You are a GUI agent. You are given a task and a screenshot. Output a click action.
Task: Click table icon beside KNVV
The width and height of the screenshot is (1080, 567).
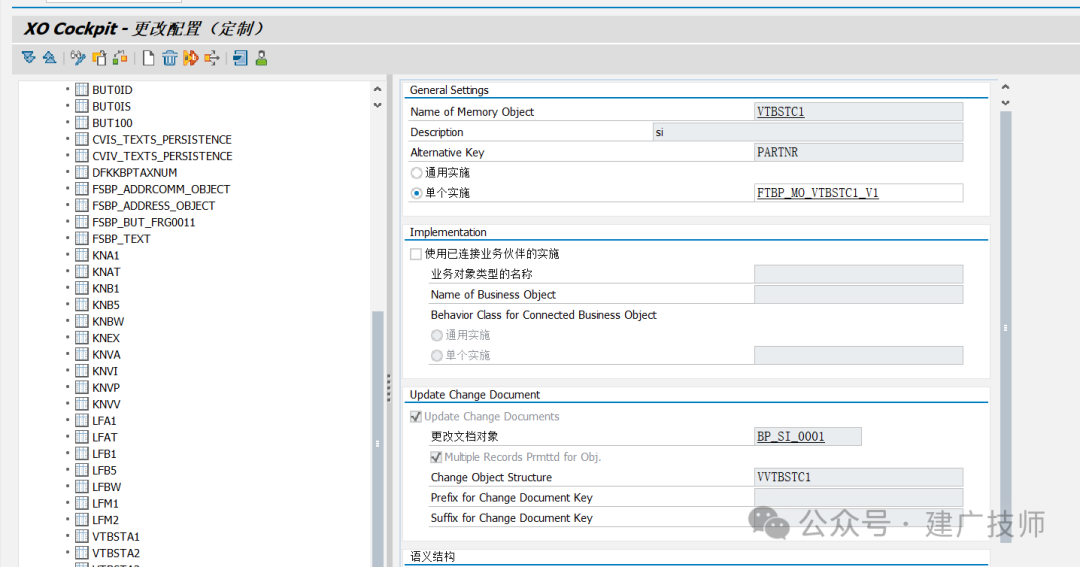point(82,404)
